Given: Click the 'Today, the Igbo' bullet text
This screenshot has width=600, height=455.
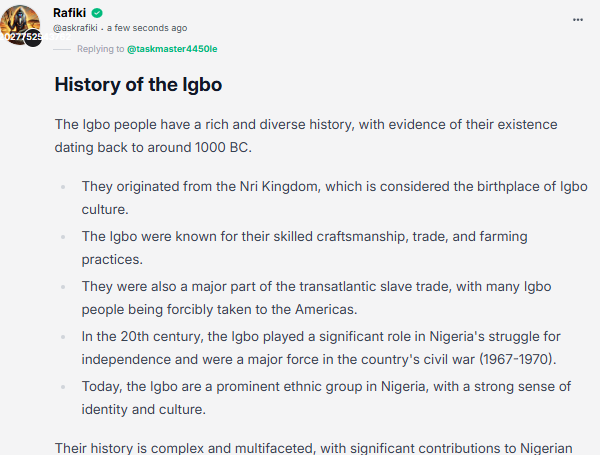Looking at the screenshot, I should 326,398.
